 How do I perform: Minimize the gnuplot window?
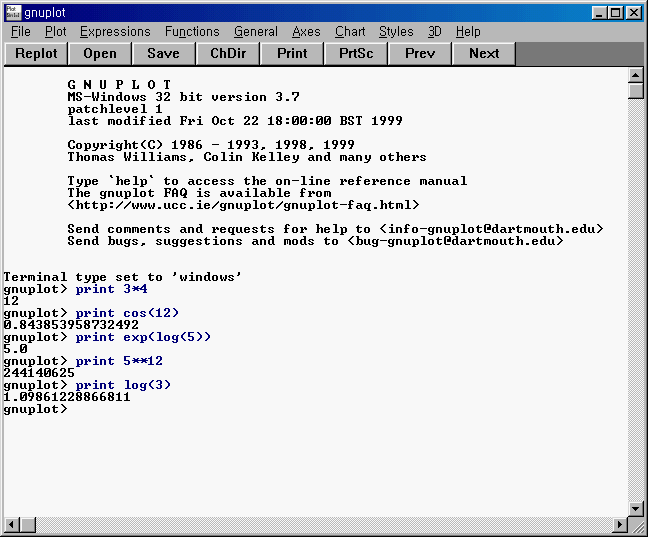pyautogui.click(x=599, y=13)
